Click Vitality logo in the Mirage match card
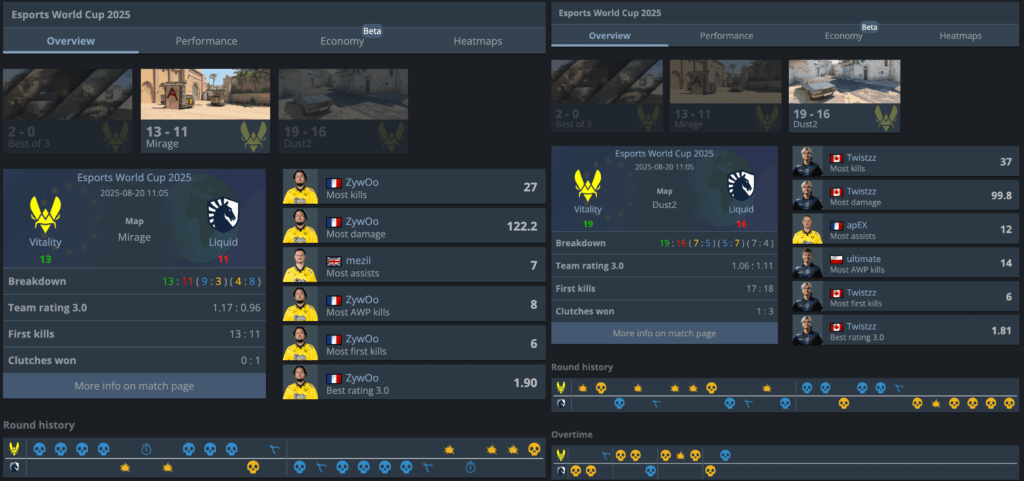Viewport: 1024px width, 481px height. tap(46, 215)
